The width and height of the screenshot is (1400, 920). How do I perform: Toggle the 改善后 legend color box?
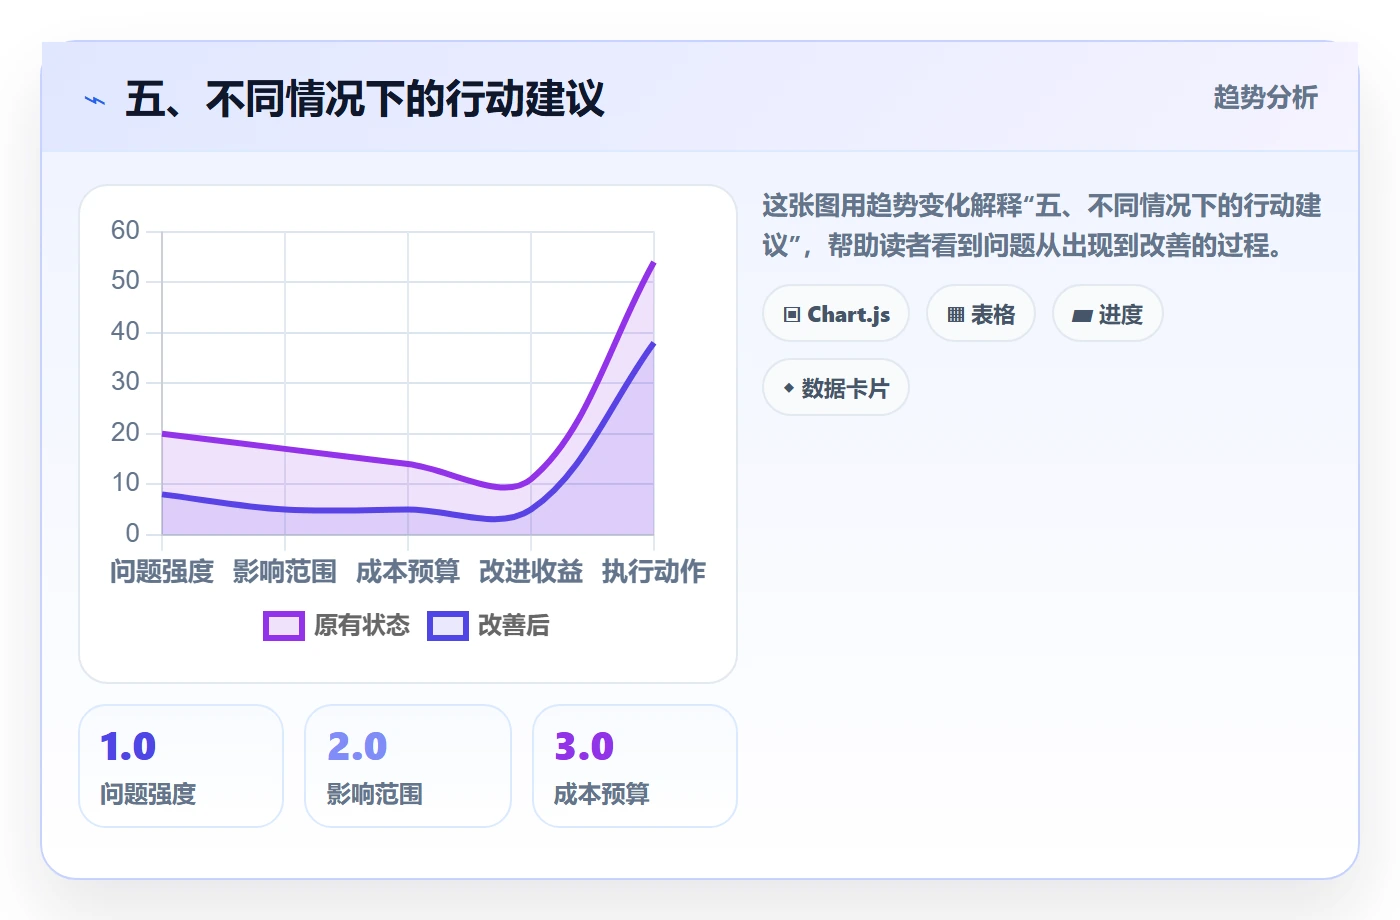pos(447,626)
